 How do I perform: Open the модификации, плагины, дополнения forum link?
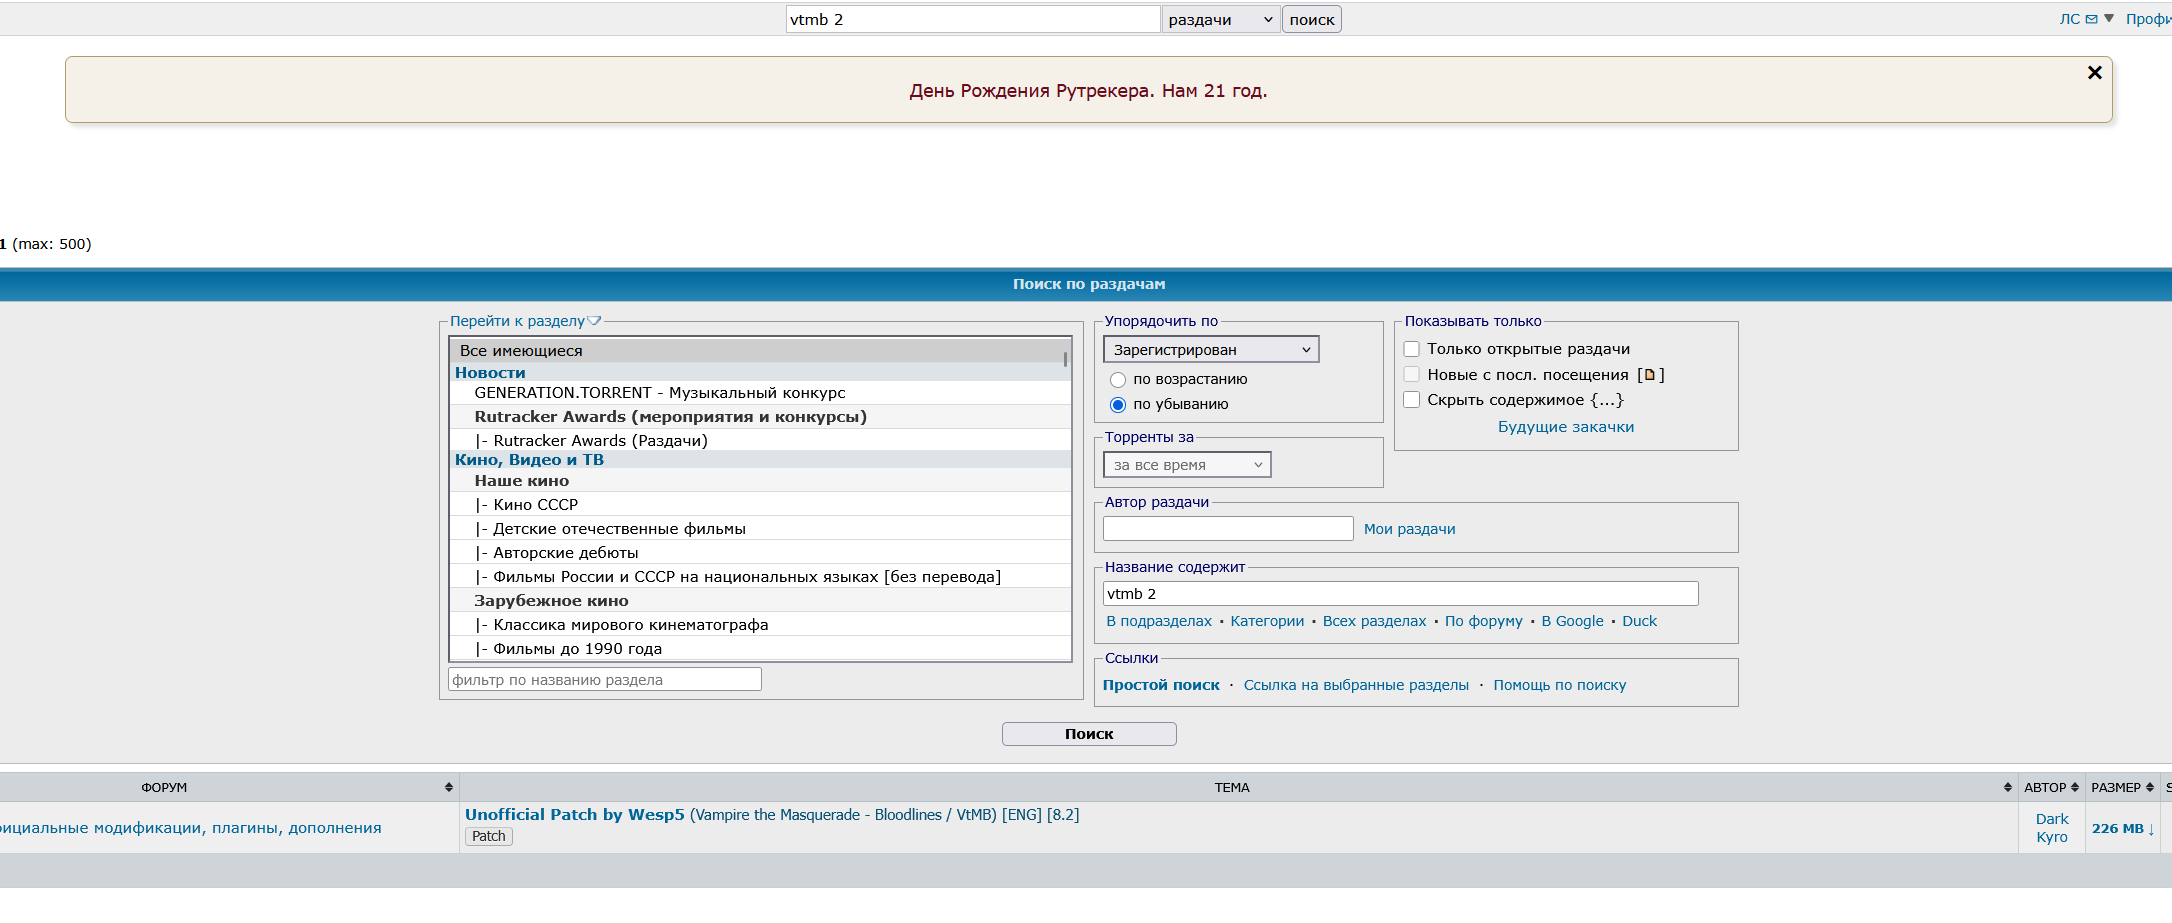(x=190, y=828)
